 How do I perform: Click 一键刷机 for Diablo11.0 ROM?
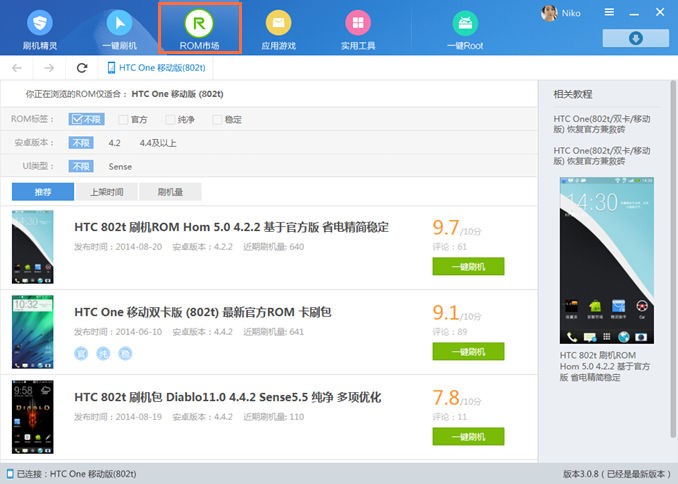468,436
